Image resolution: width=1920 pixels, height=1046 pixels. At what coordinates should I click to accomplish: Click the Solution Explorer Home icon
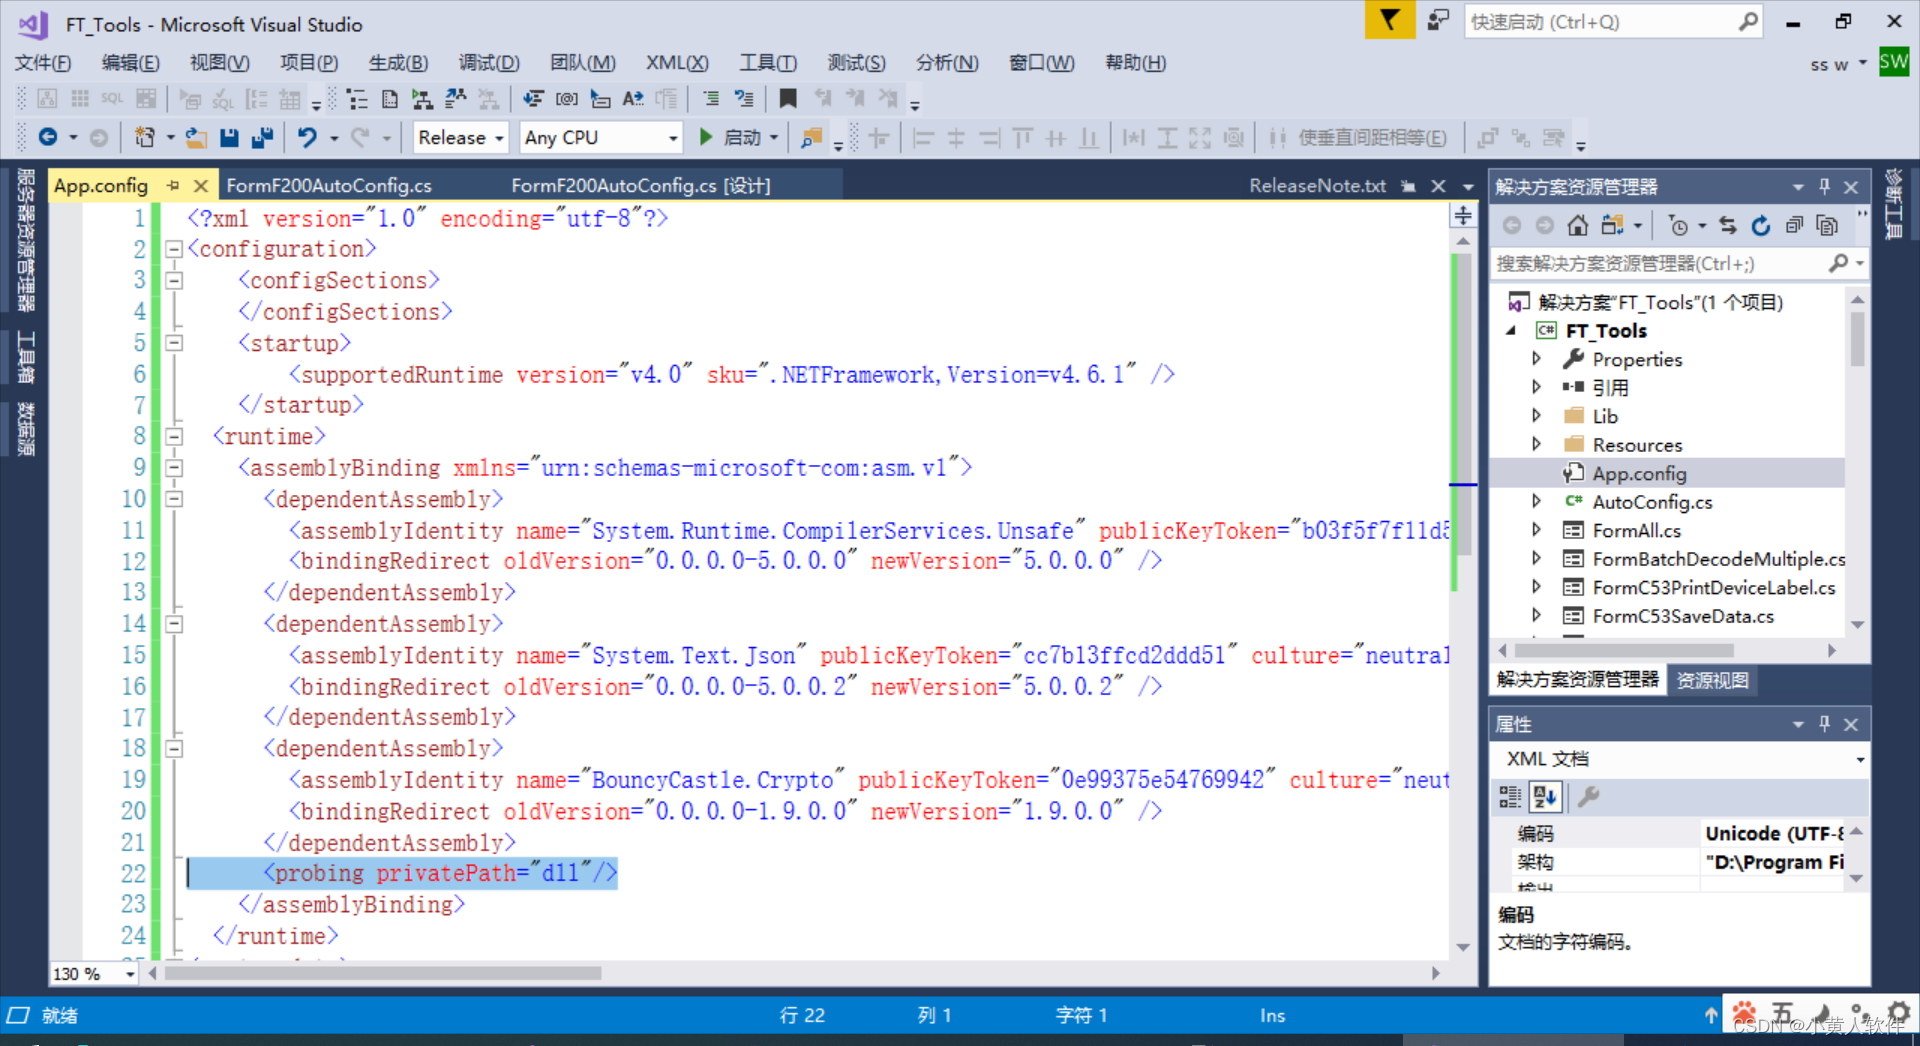pos(1578,225)
